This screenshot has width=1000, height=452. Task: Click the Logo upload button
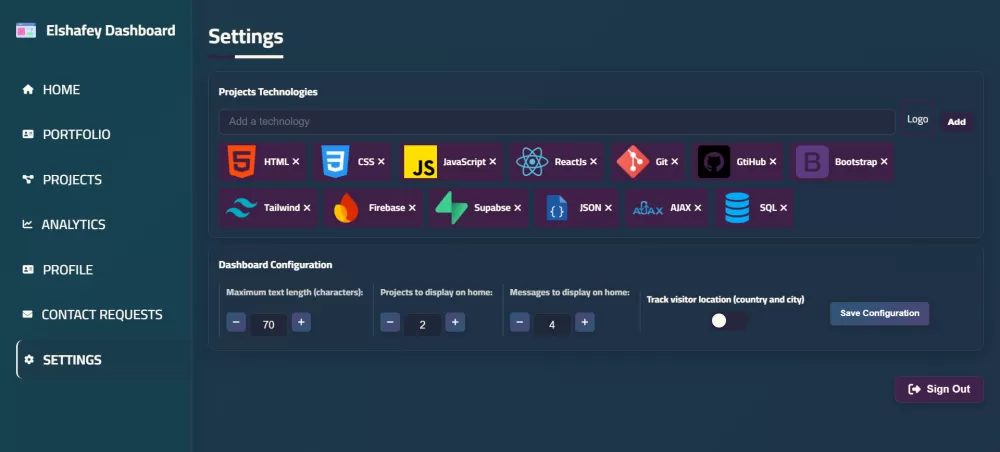[x=918, y=119]
